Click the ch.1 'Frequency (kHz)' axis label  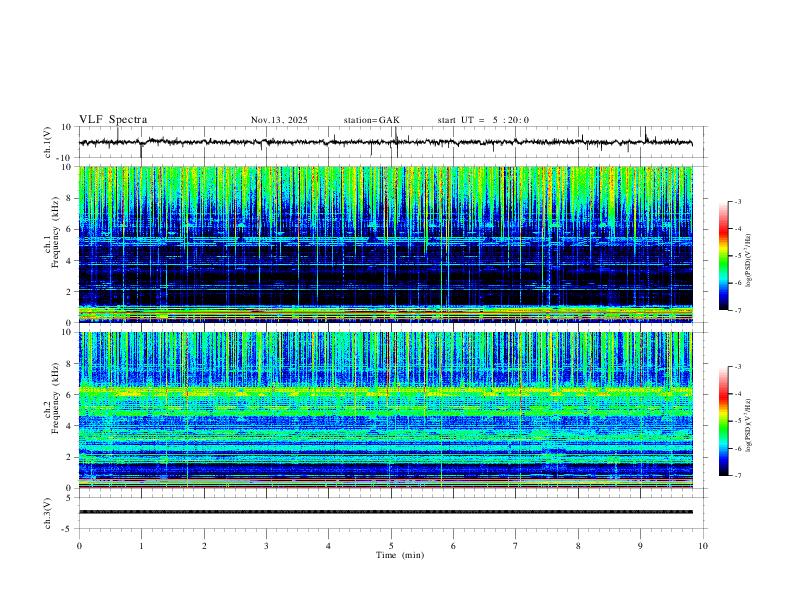[x=55, y=233]
